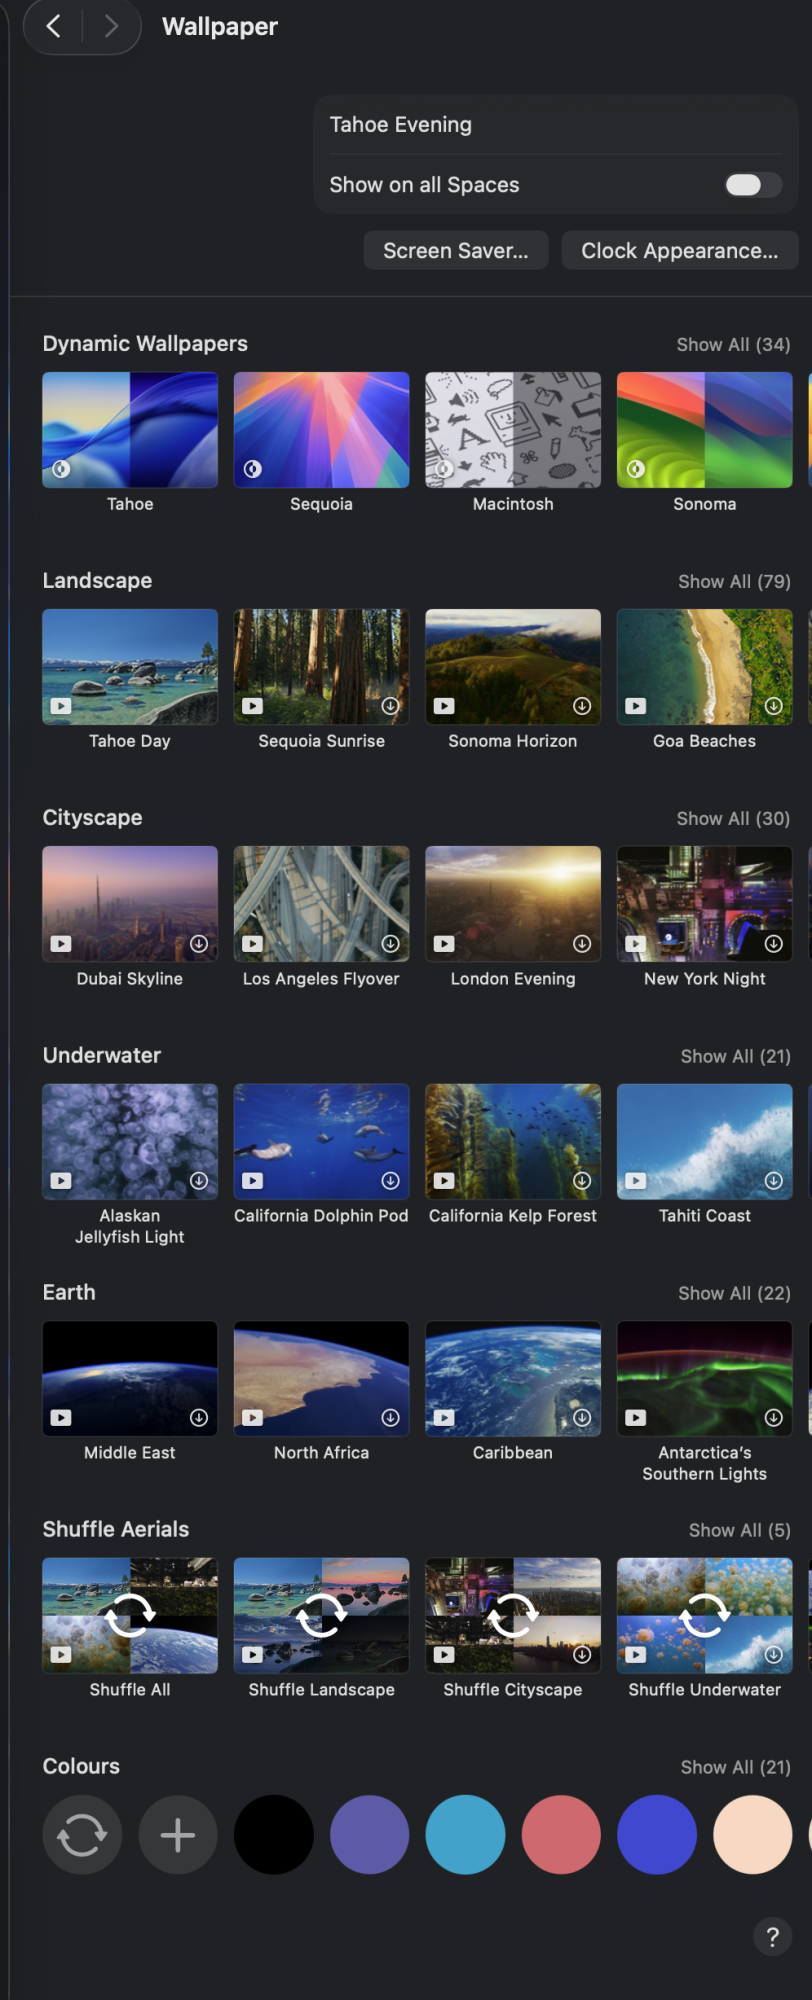
Task: Pick the peach colour swatch
Action: click(753, 1835)
